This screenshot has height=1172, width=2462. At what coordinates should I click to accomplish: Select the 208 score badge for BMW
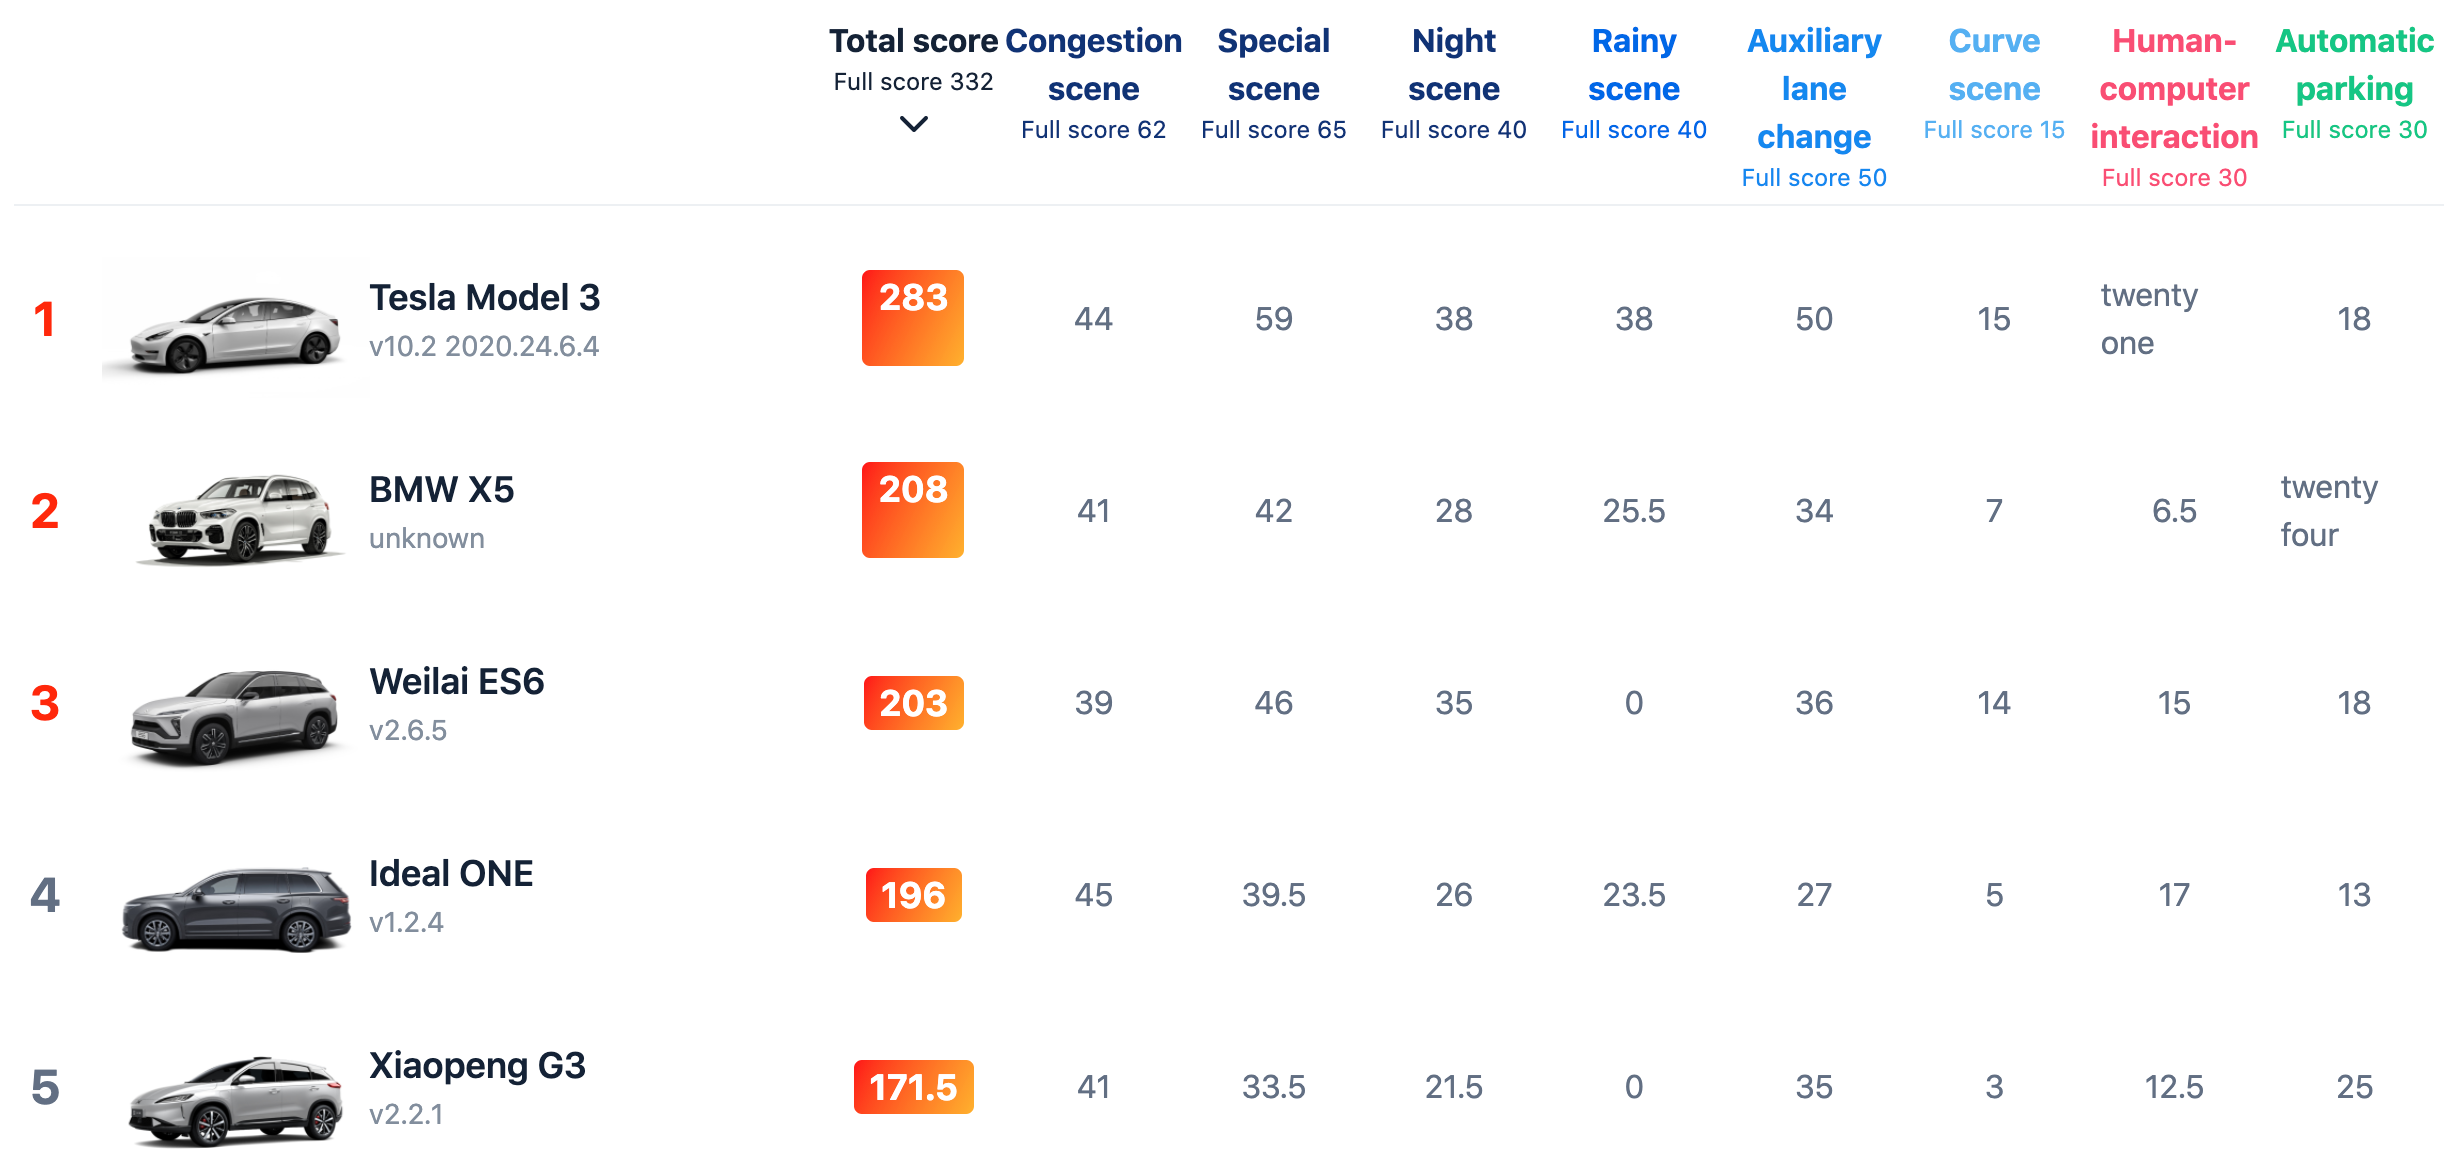coord(912,509)
